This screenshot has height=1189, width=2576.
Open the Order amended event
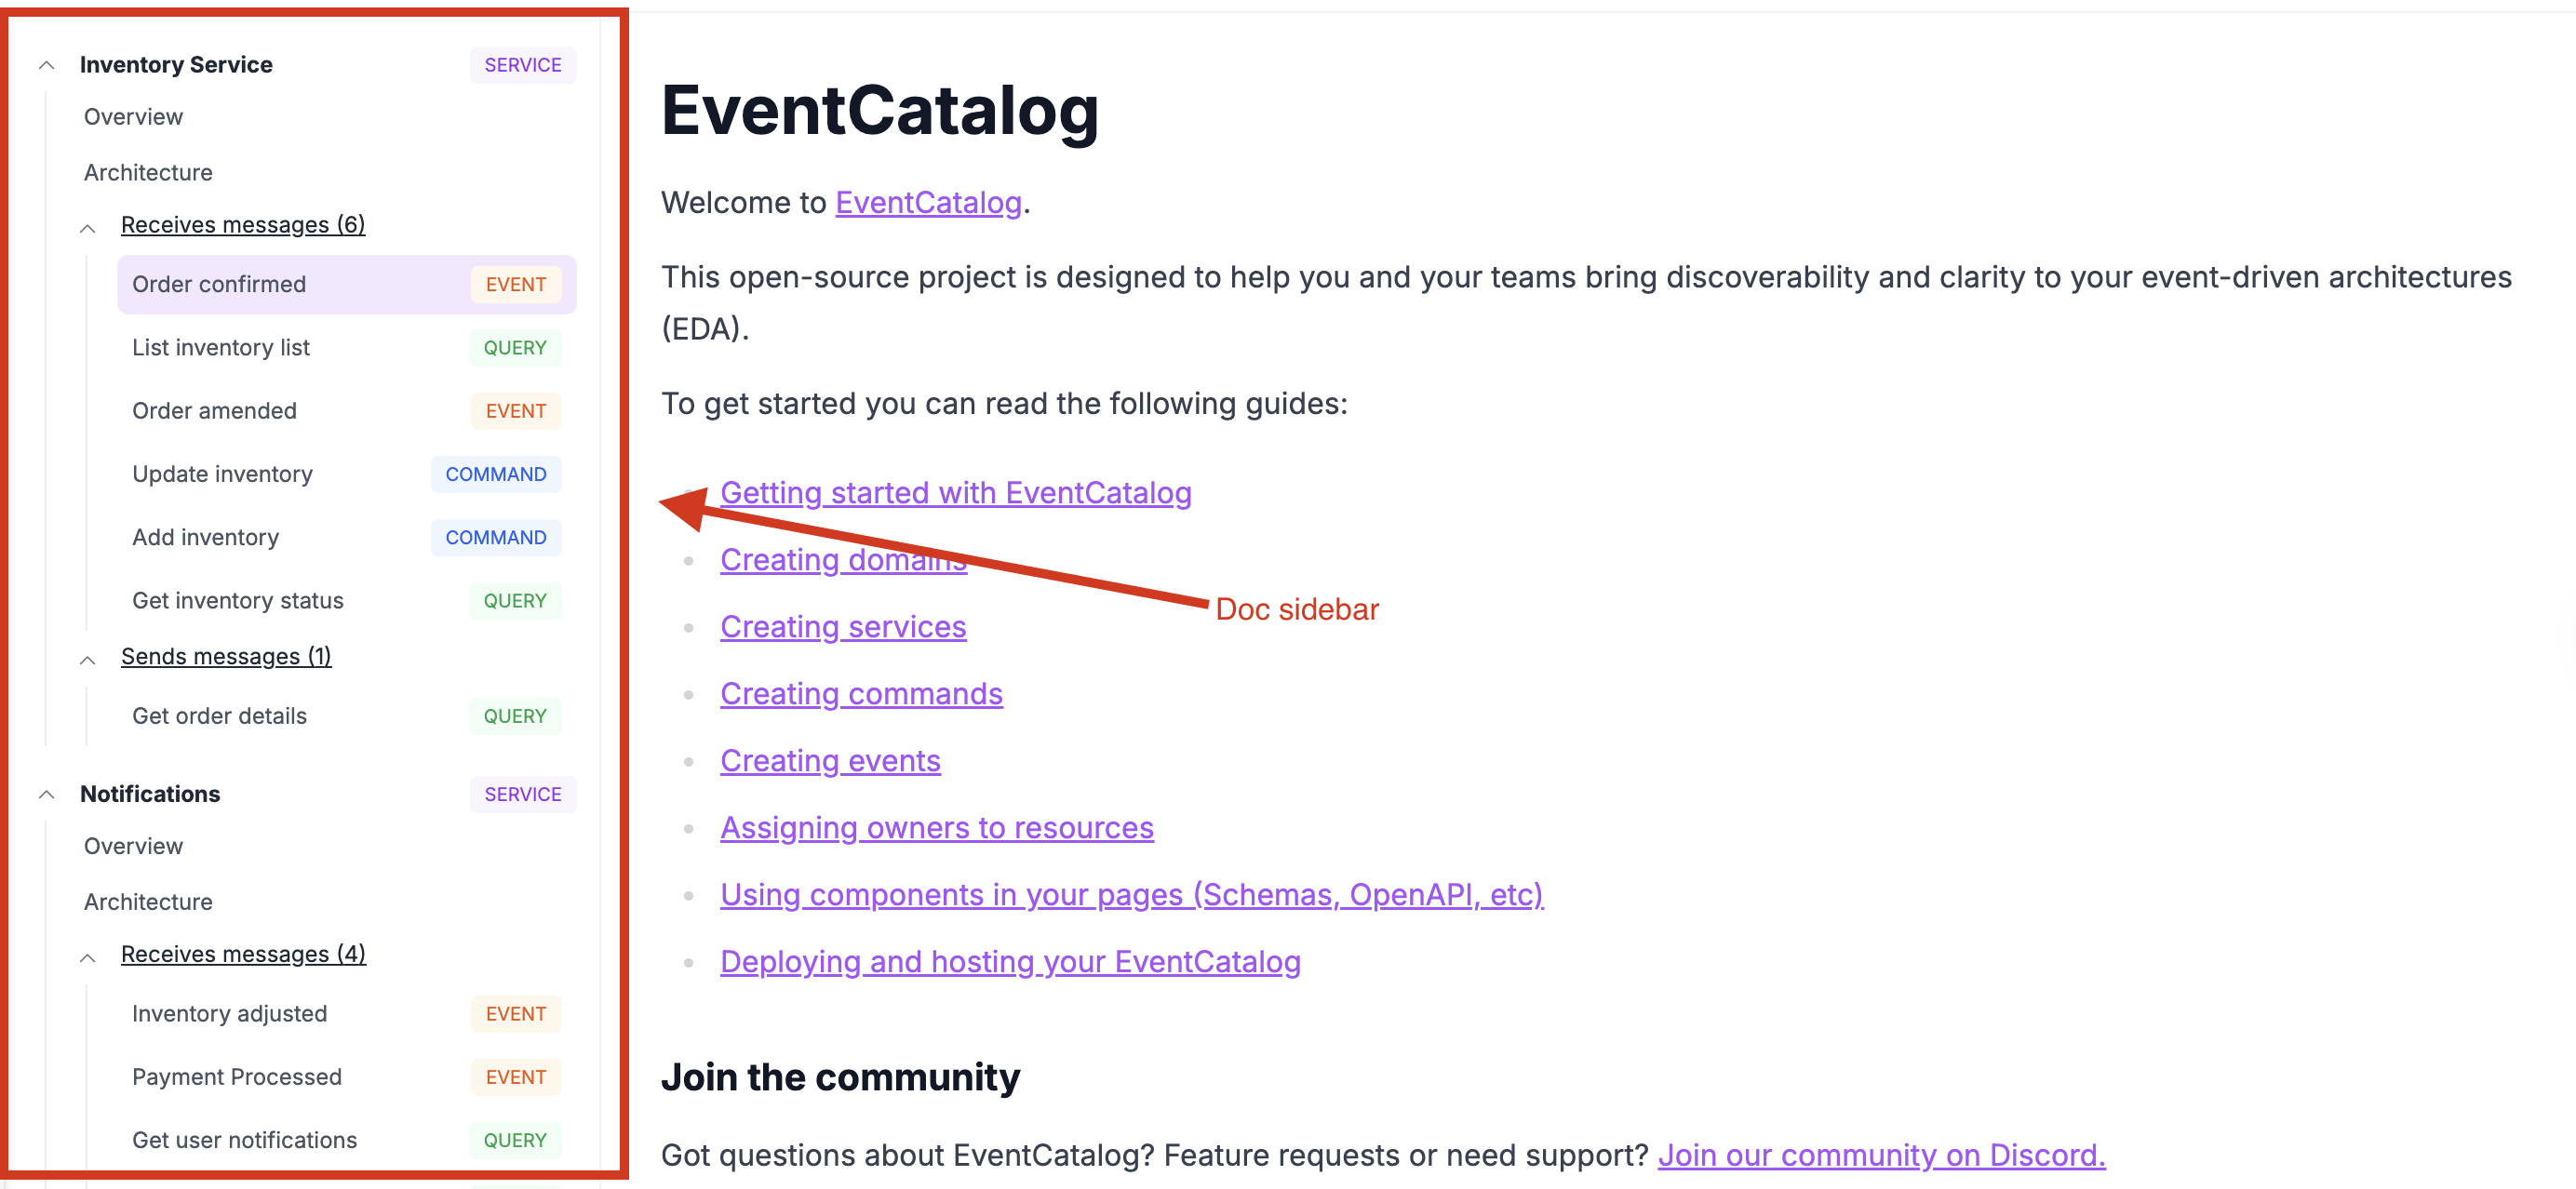point(214,411)
